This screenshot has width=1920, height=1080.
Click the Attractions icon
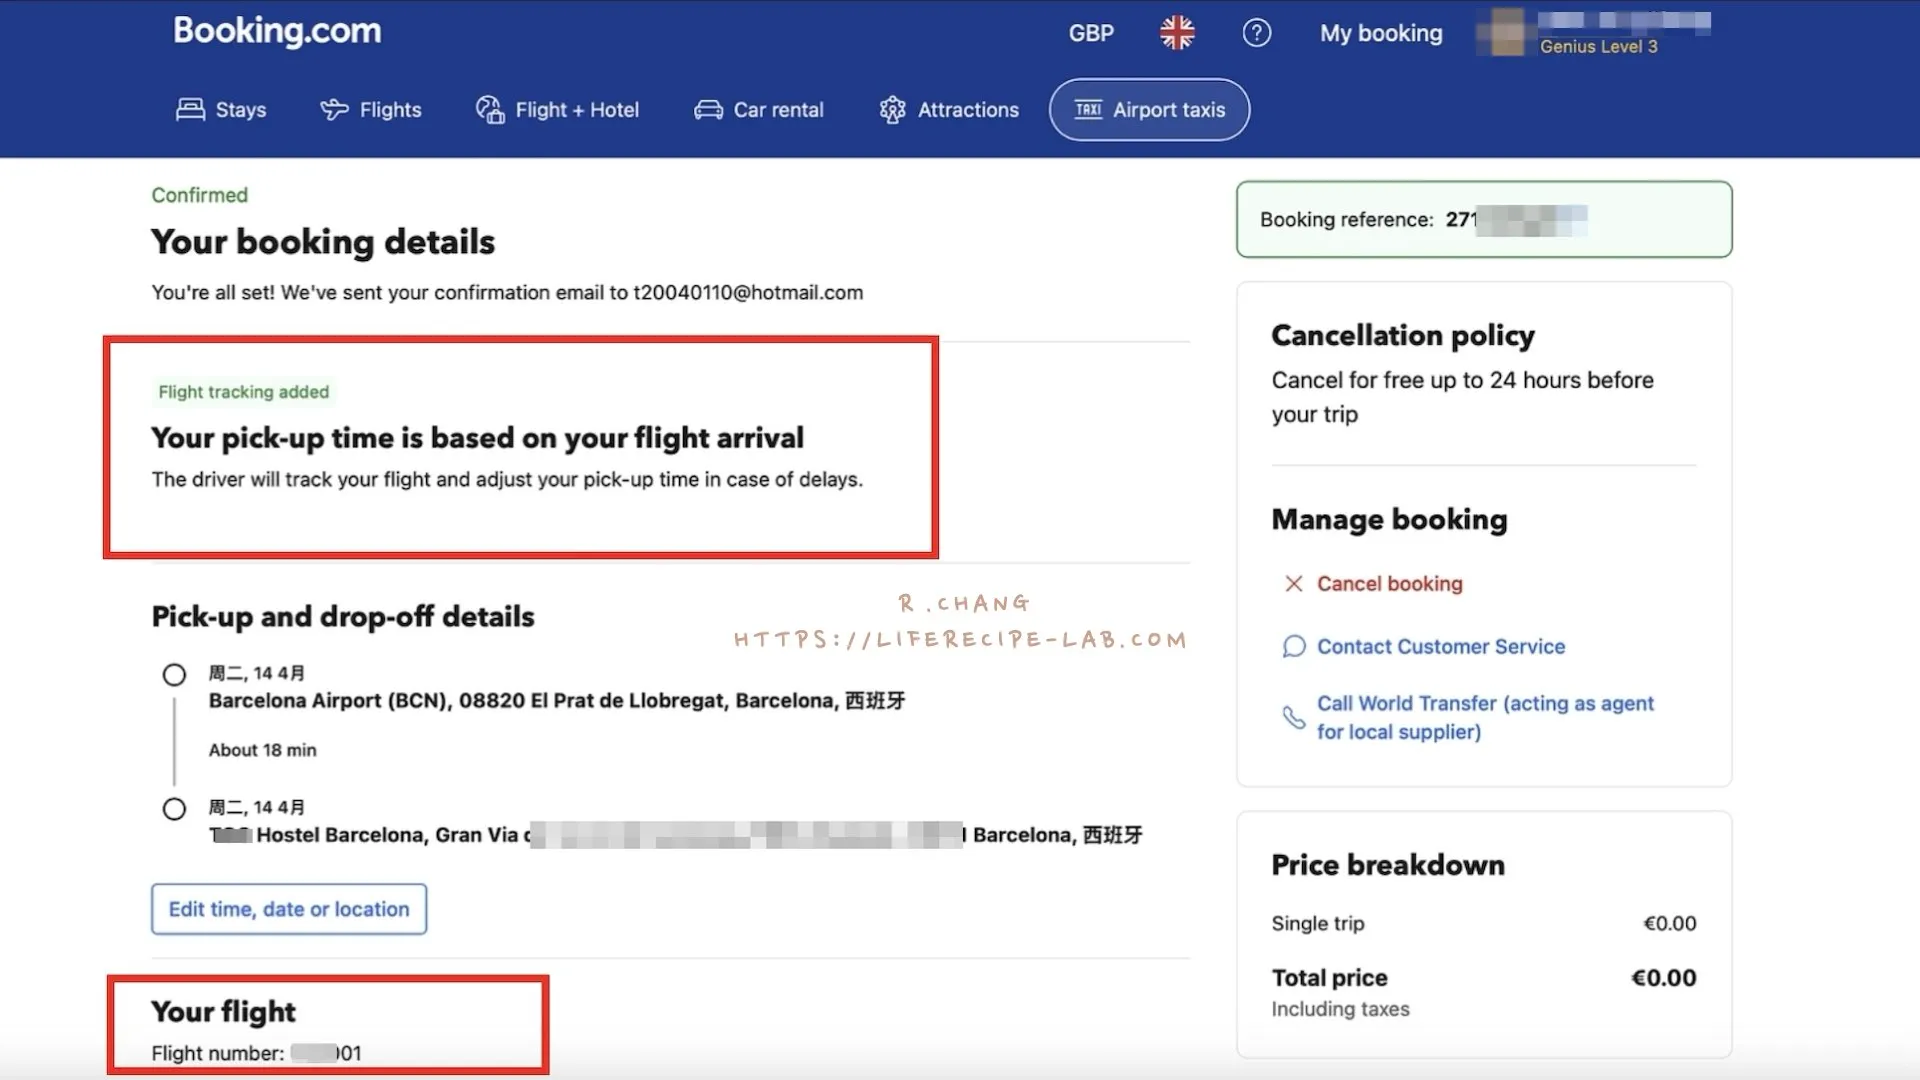pos(892,110)
